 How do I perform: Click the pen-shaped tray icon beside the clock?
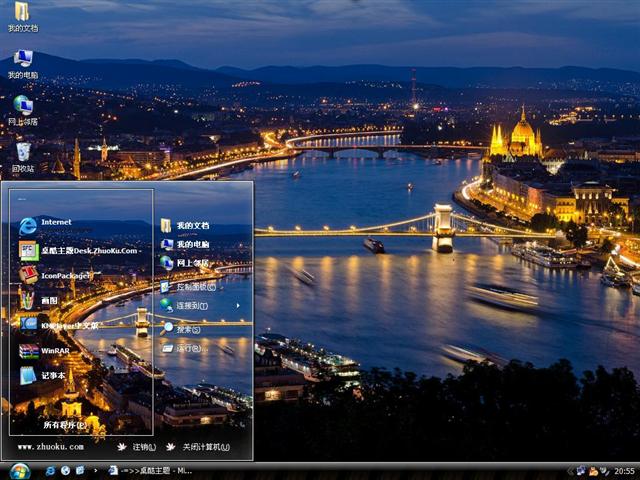coord(605,471)
